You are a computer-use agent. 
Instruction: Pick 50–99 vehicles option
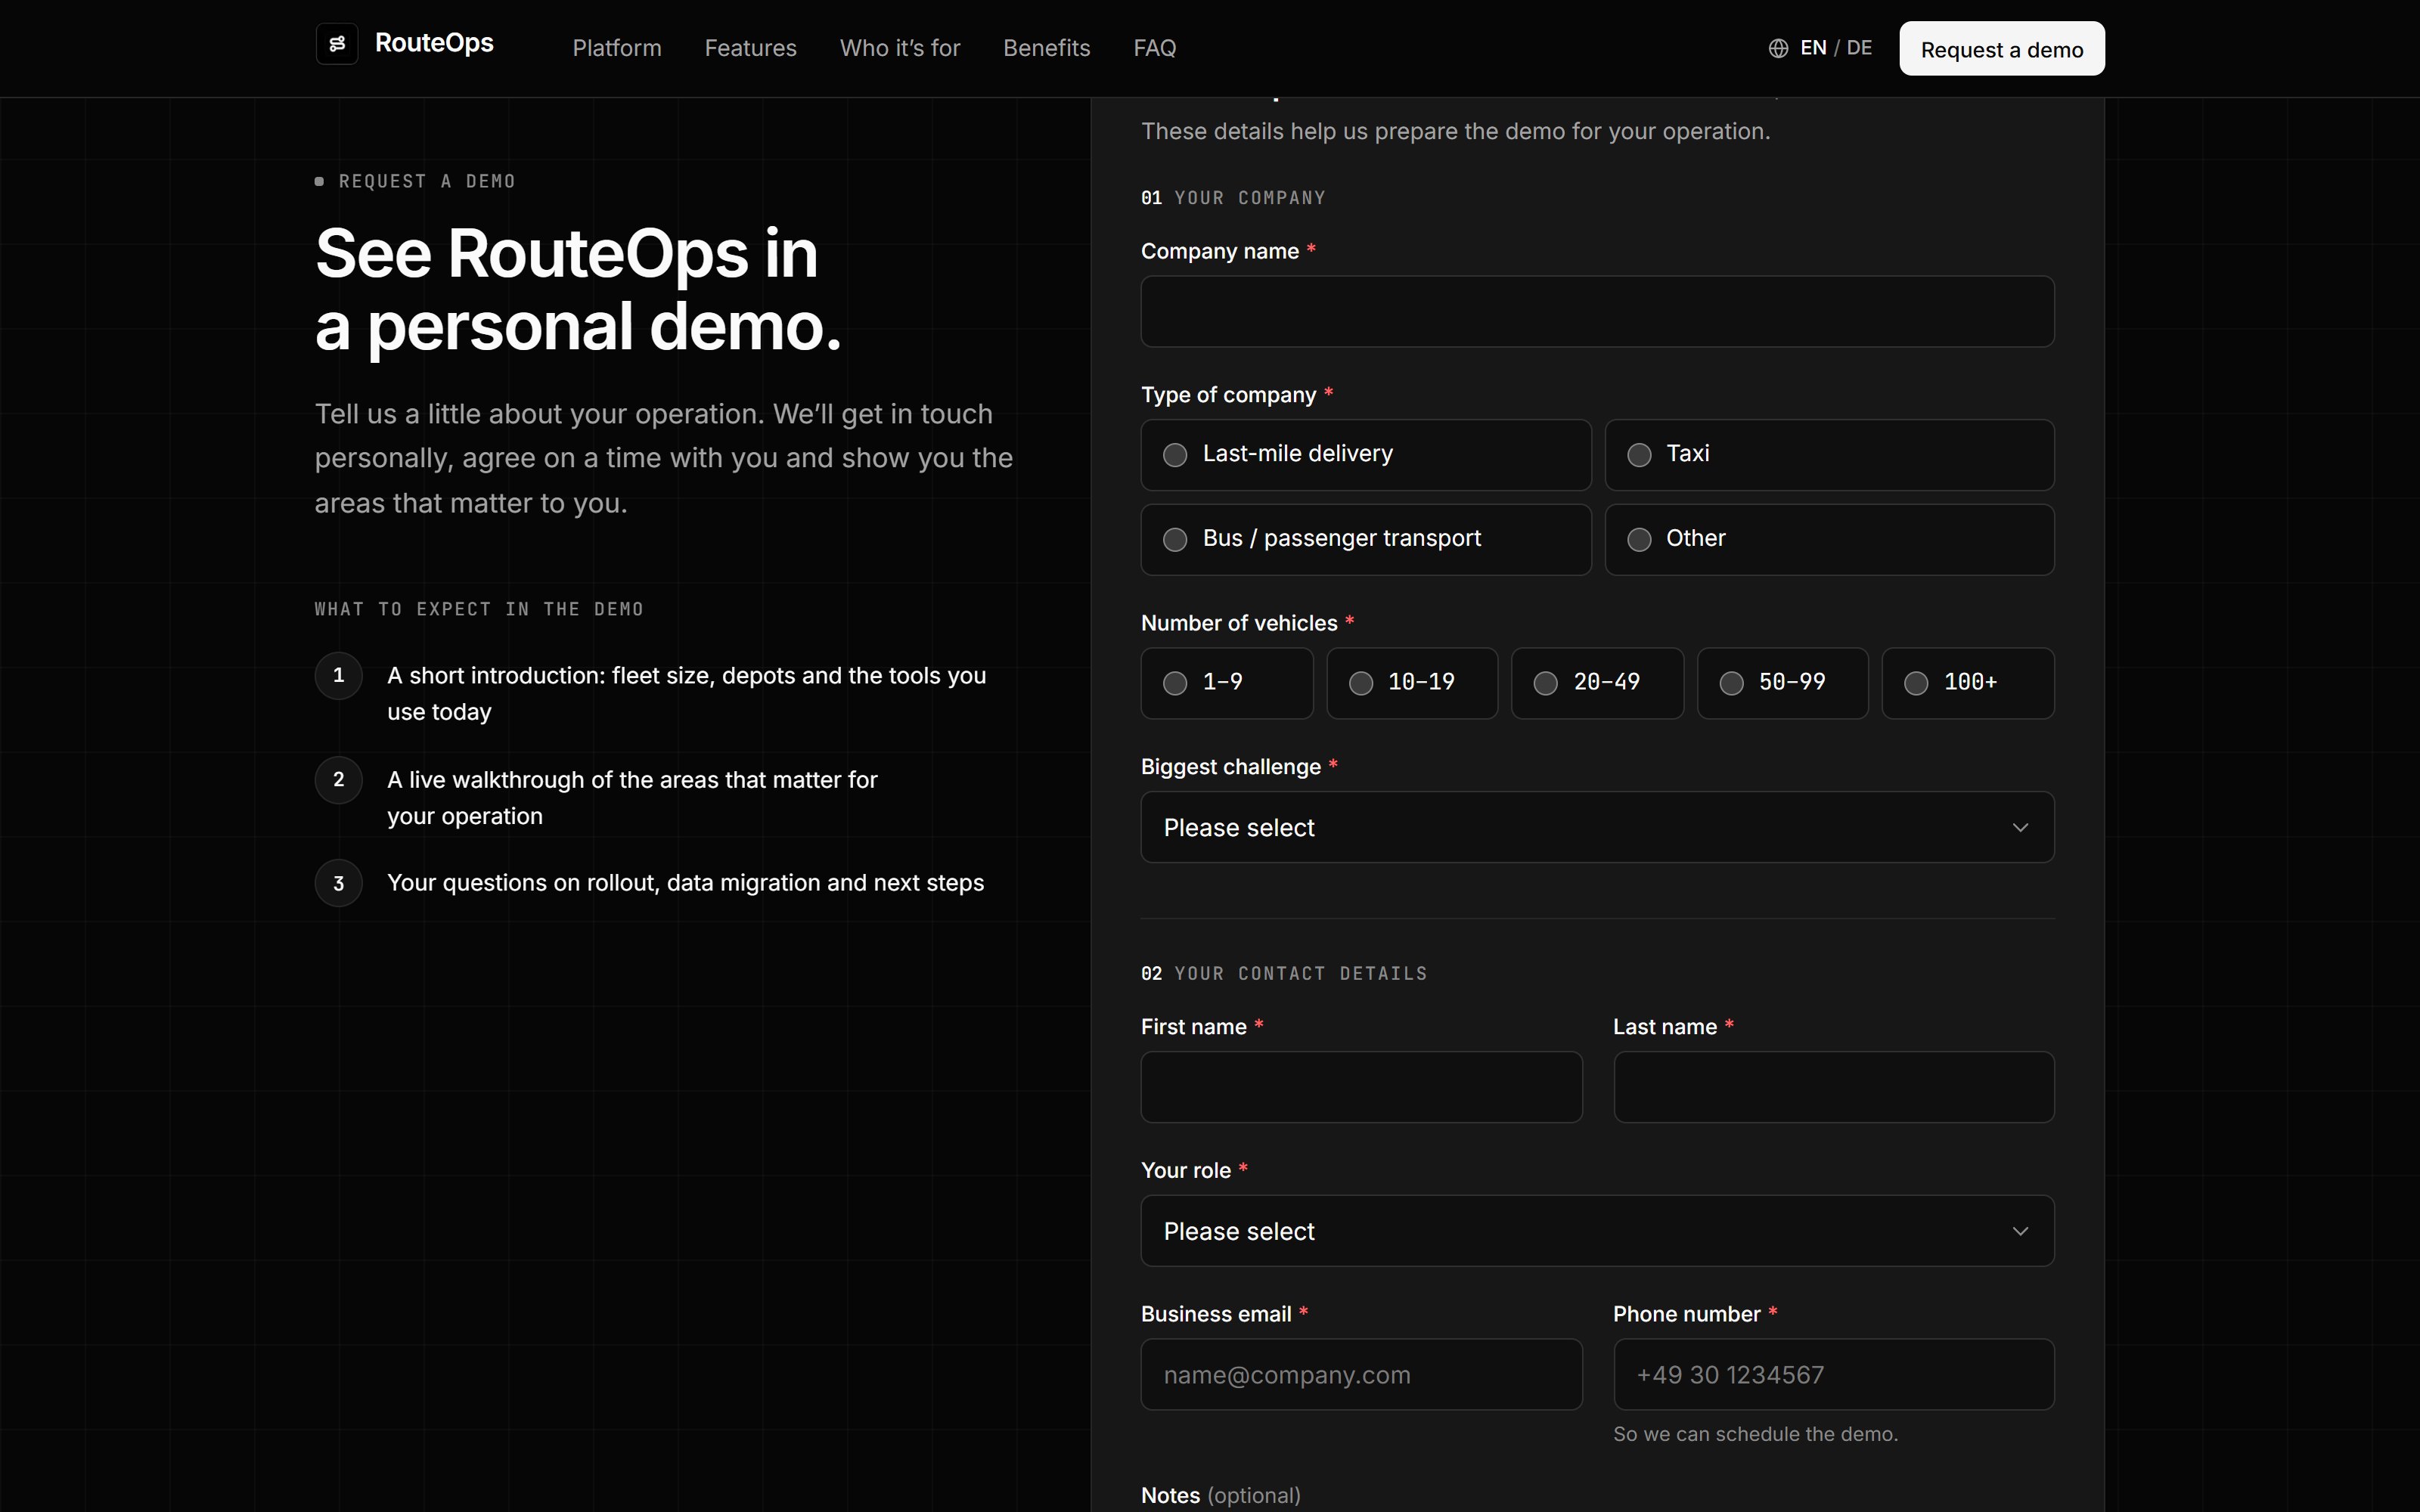(x=1782, y=683)
